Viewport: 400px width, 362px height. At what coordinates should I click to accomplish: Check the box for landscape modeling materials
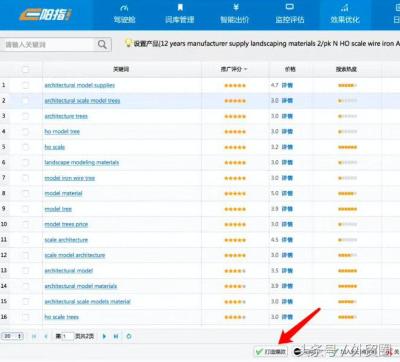coord(25,162)
